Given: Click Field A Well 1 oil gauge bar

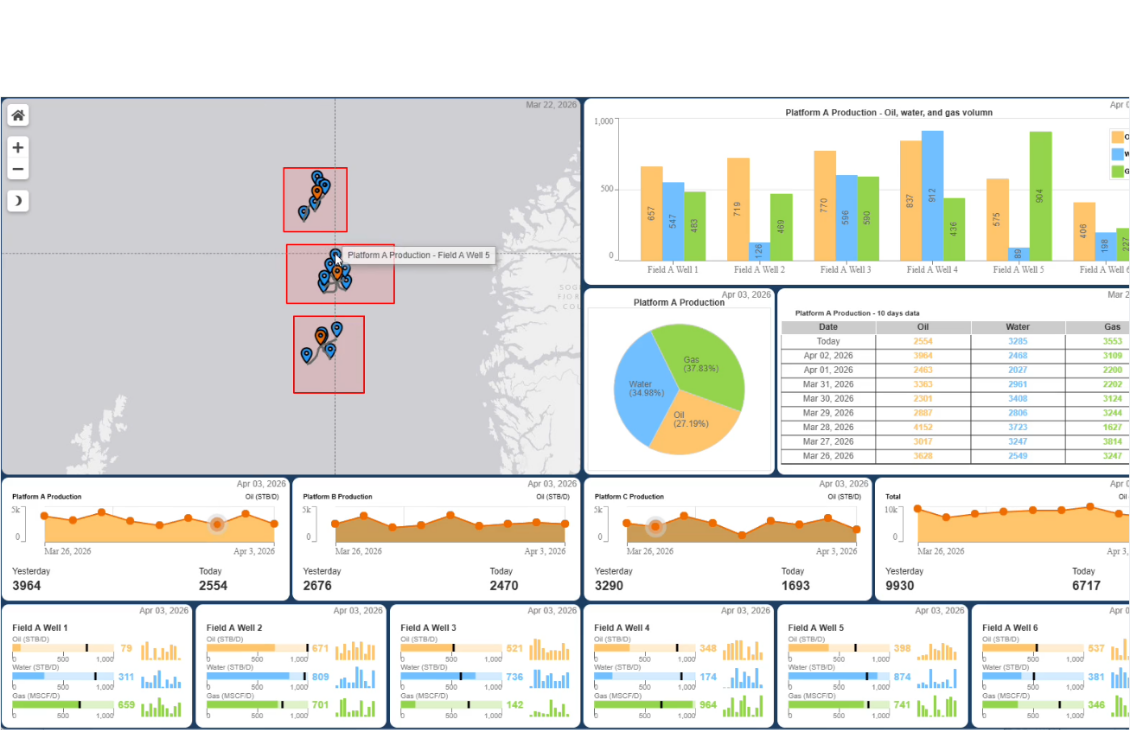Looking at the screenshot, I should click(63, 648).
